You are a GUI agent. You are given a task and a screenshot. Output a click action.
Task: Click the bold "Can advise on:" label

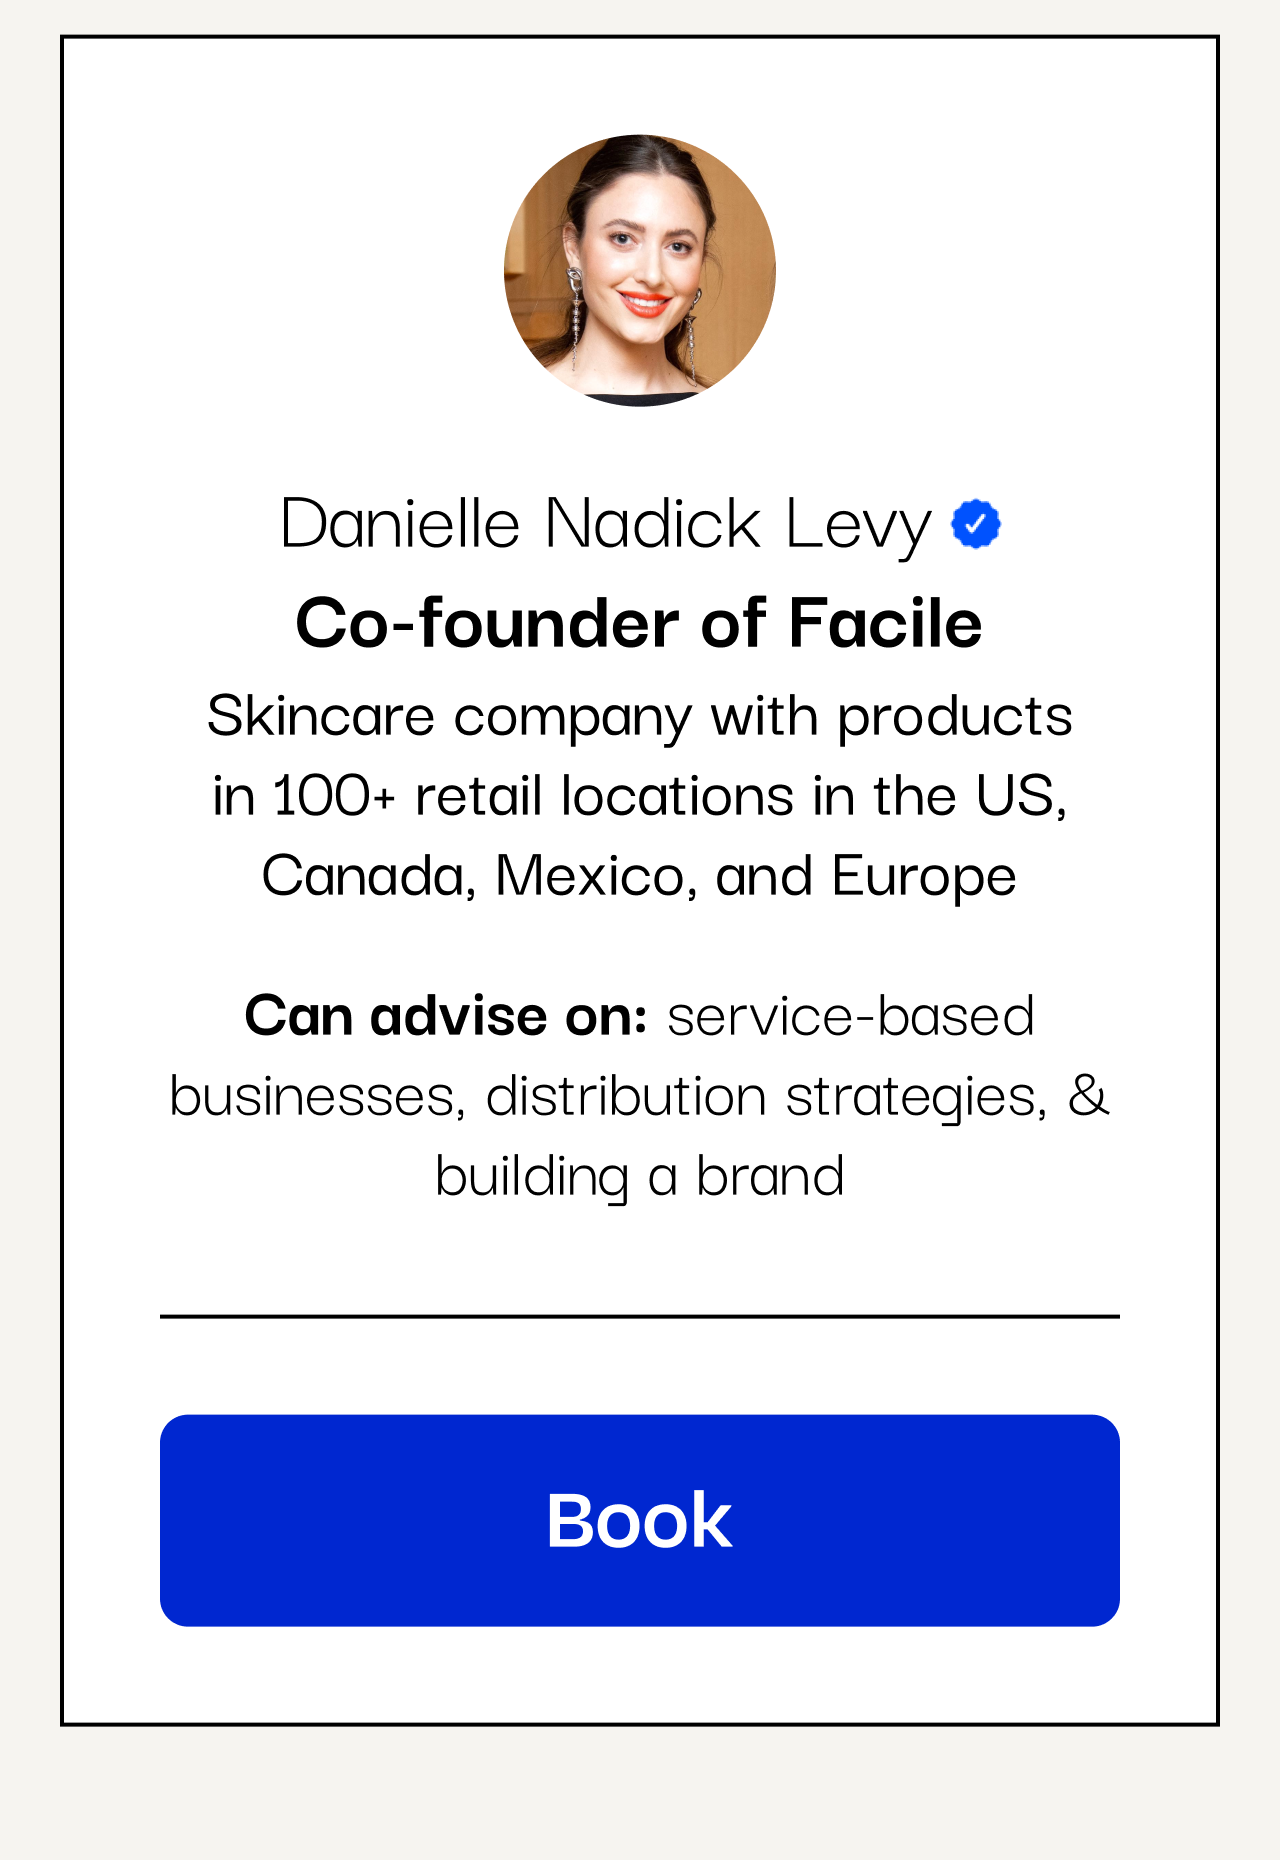pyautogui.click(x=446, y=1016)
